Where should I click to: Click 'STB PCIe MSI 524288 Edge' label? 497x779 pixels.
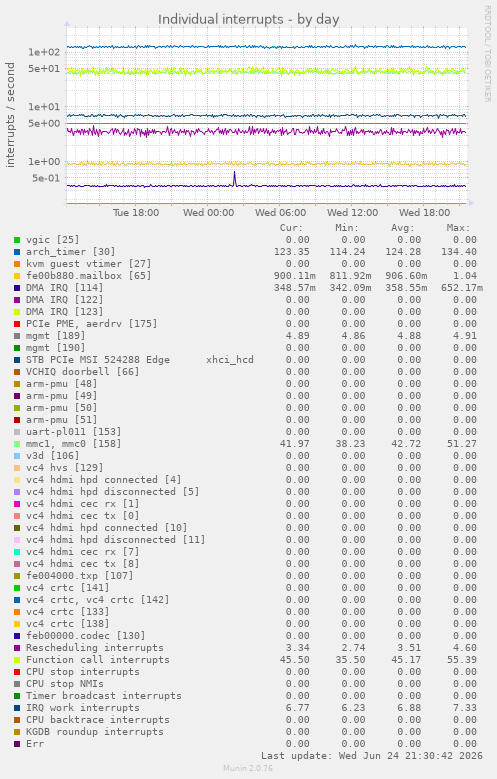coord(98,360)
